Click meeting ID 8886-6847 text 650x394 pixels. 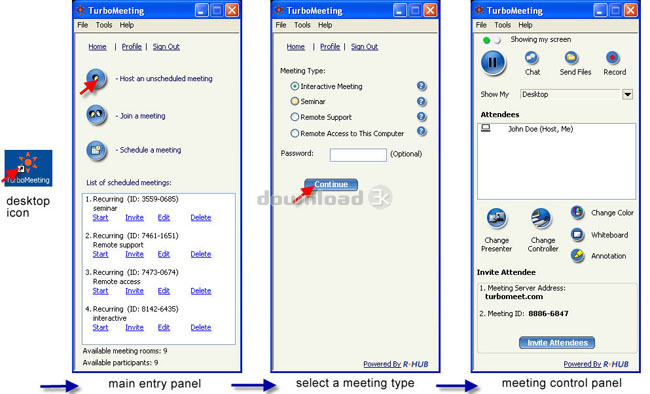tap(548, 314)
